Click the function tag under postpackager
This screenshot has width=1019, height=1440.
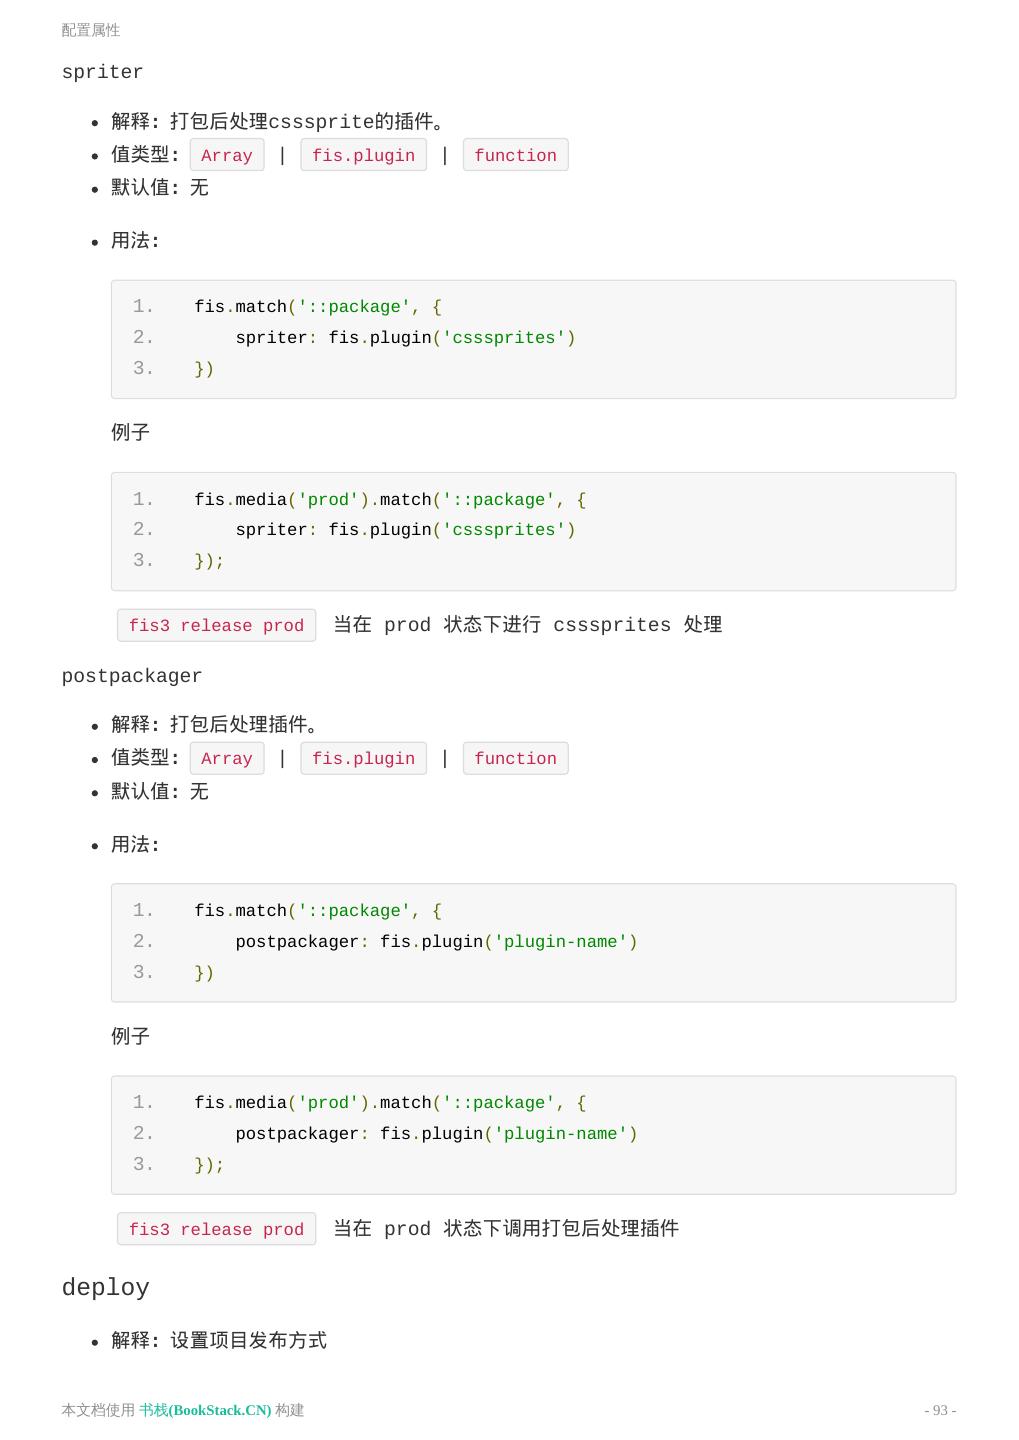(515, 758)
